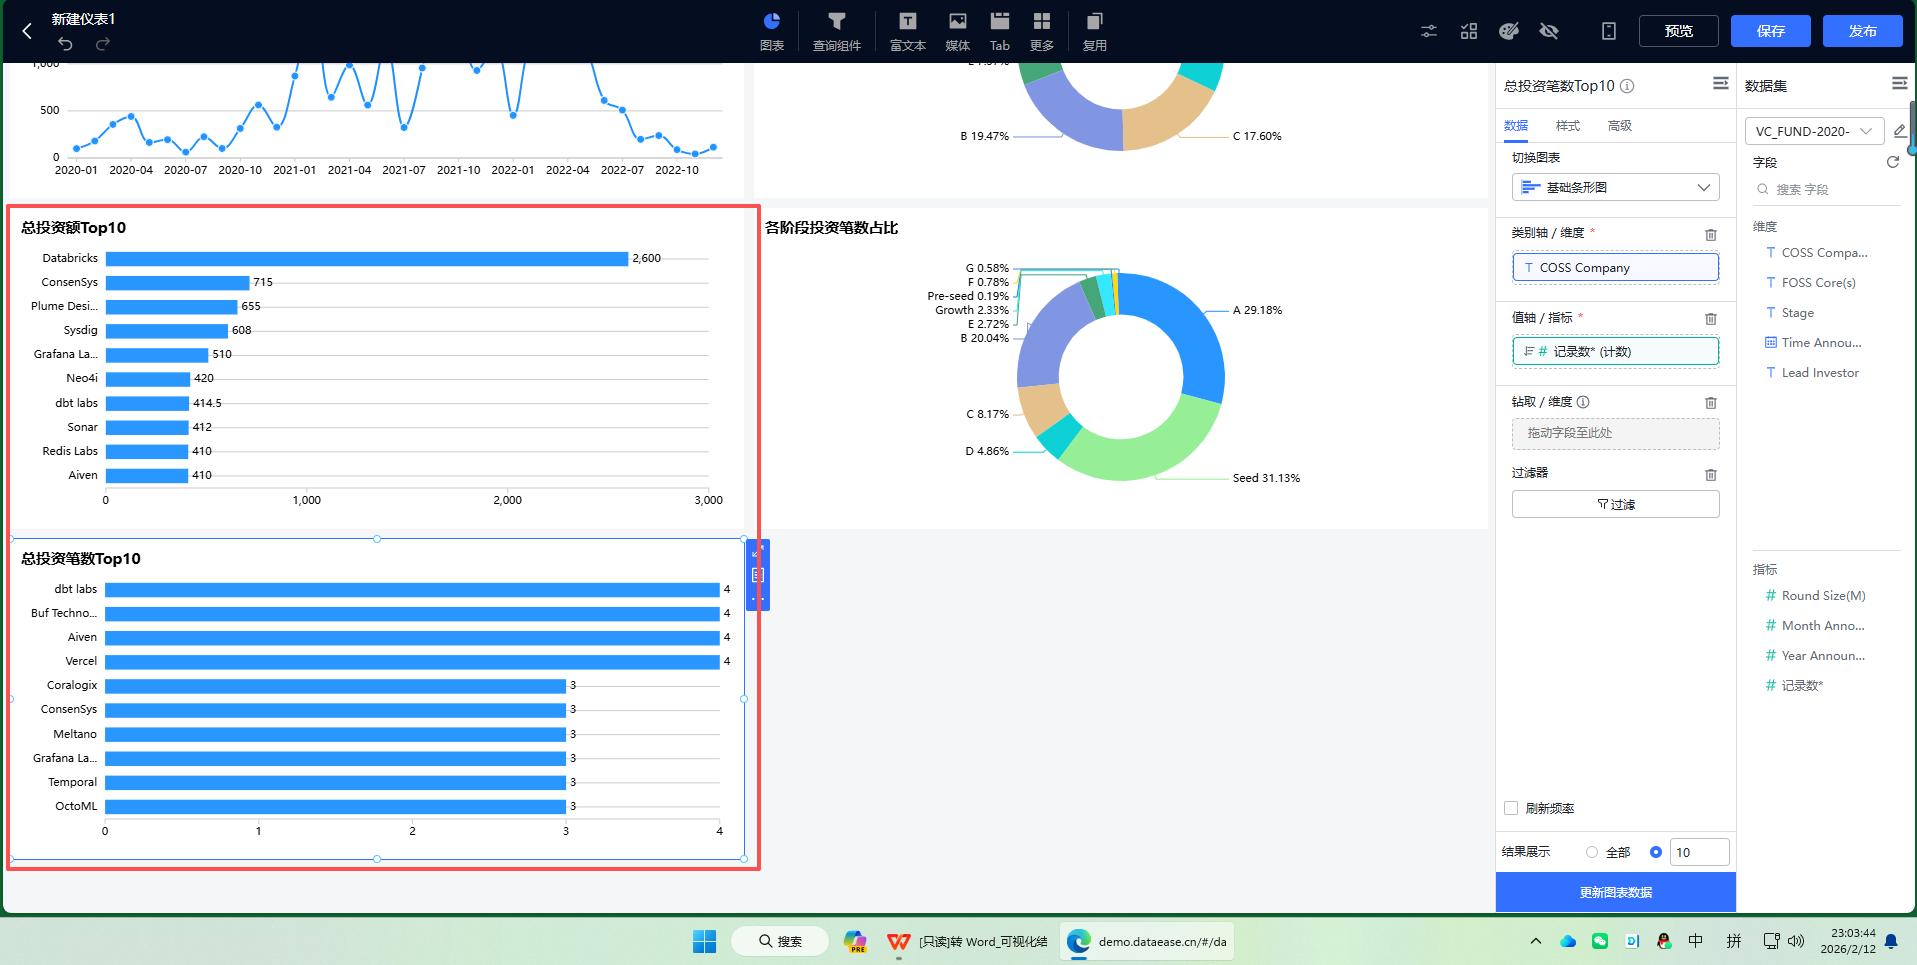The image size is (1917, 965).
Task: Switch to the 高级 advanced tab
Action: tap(1620, 126)
